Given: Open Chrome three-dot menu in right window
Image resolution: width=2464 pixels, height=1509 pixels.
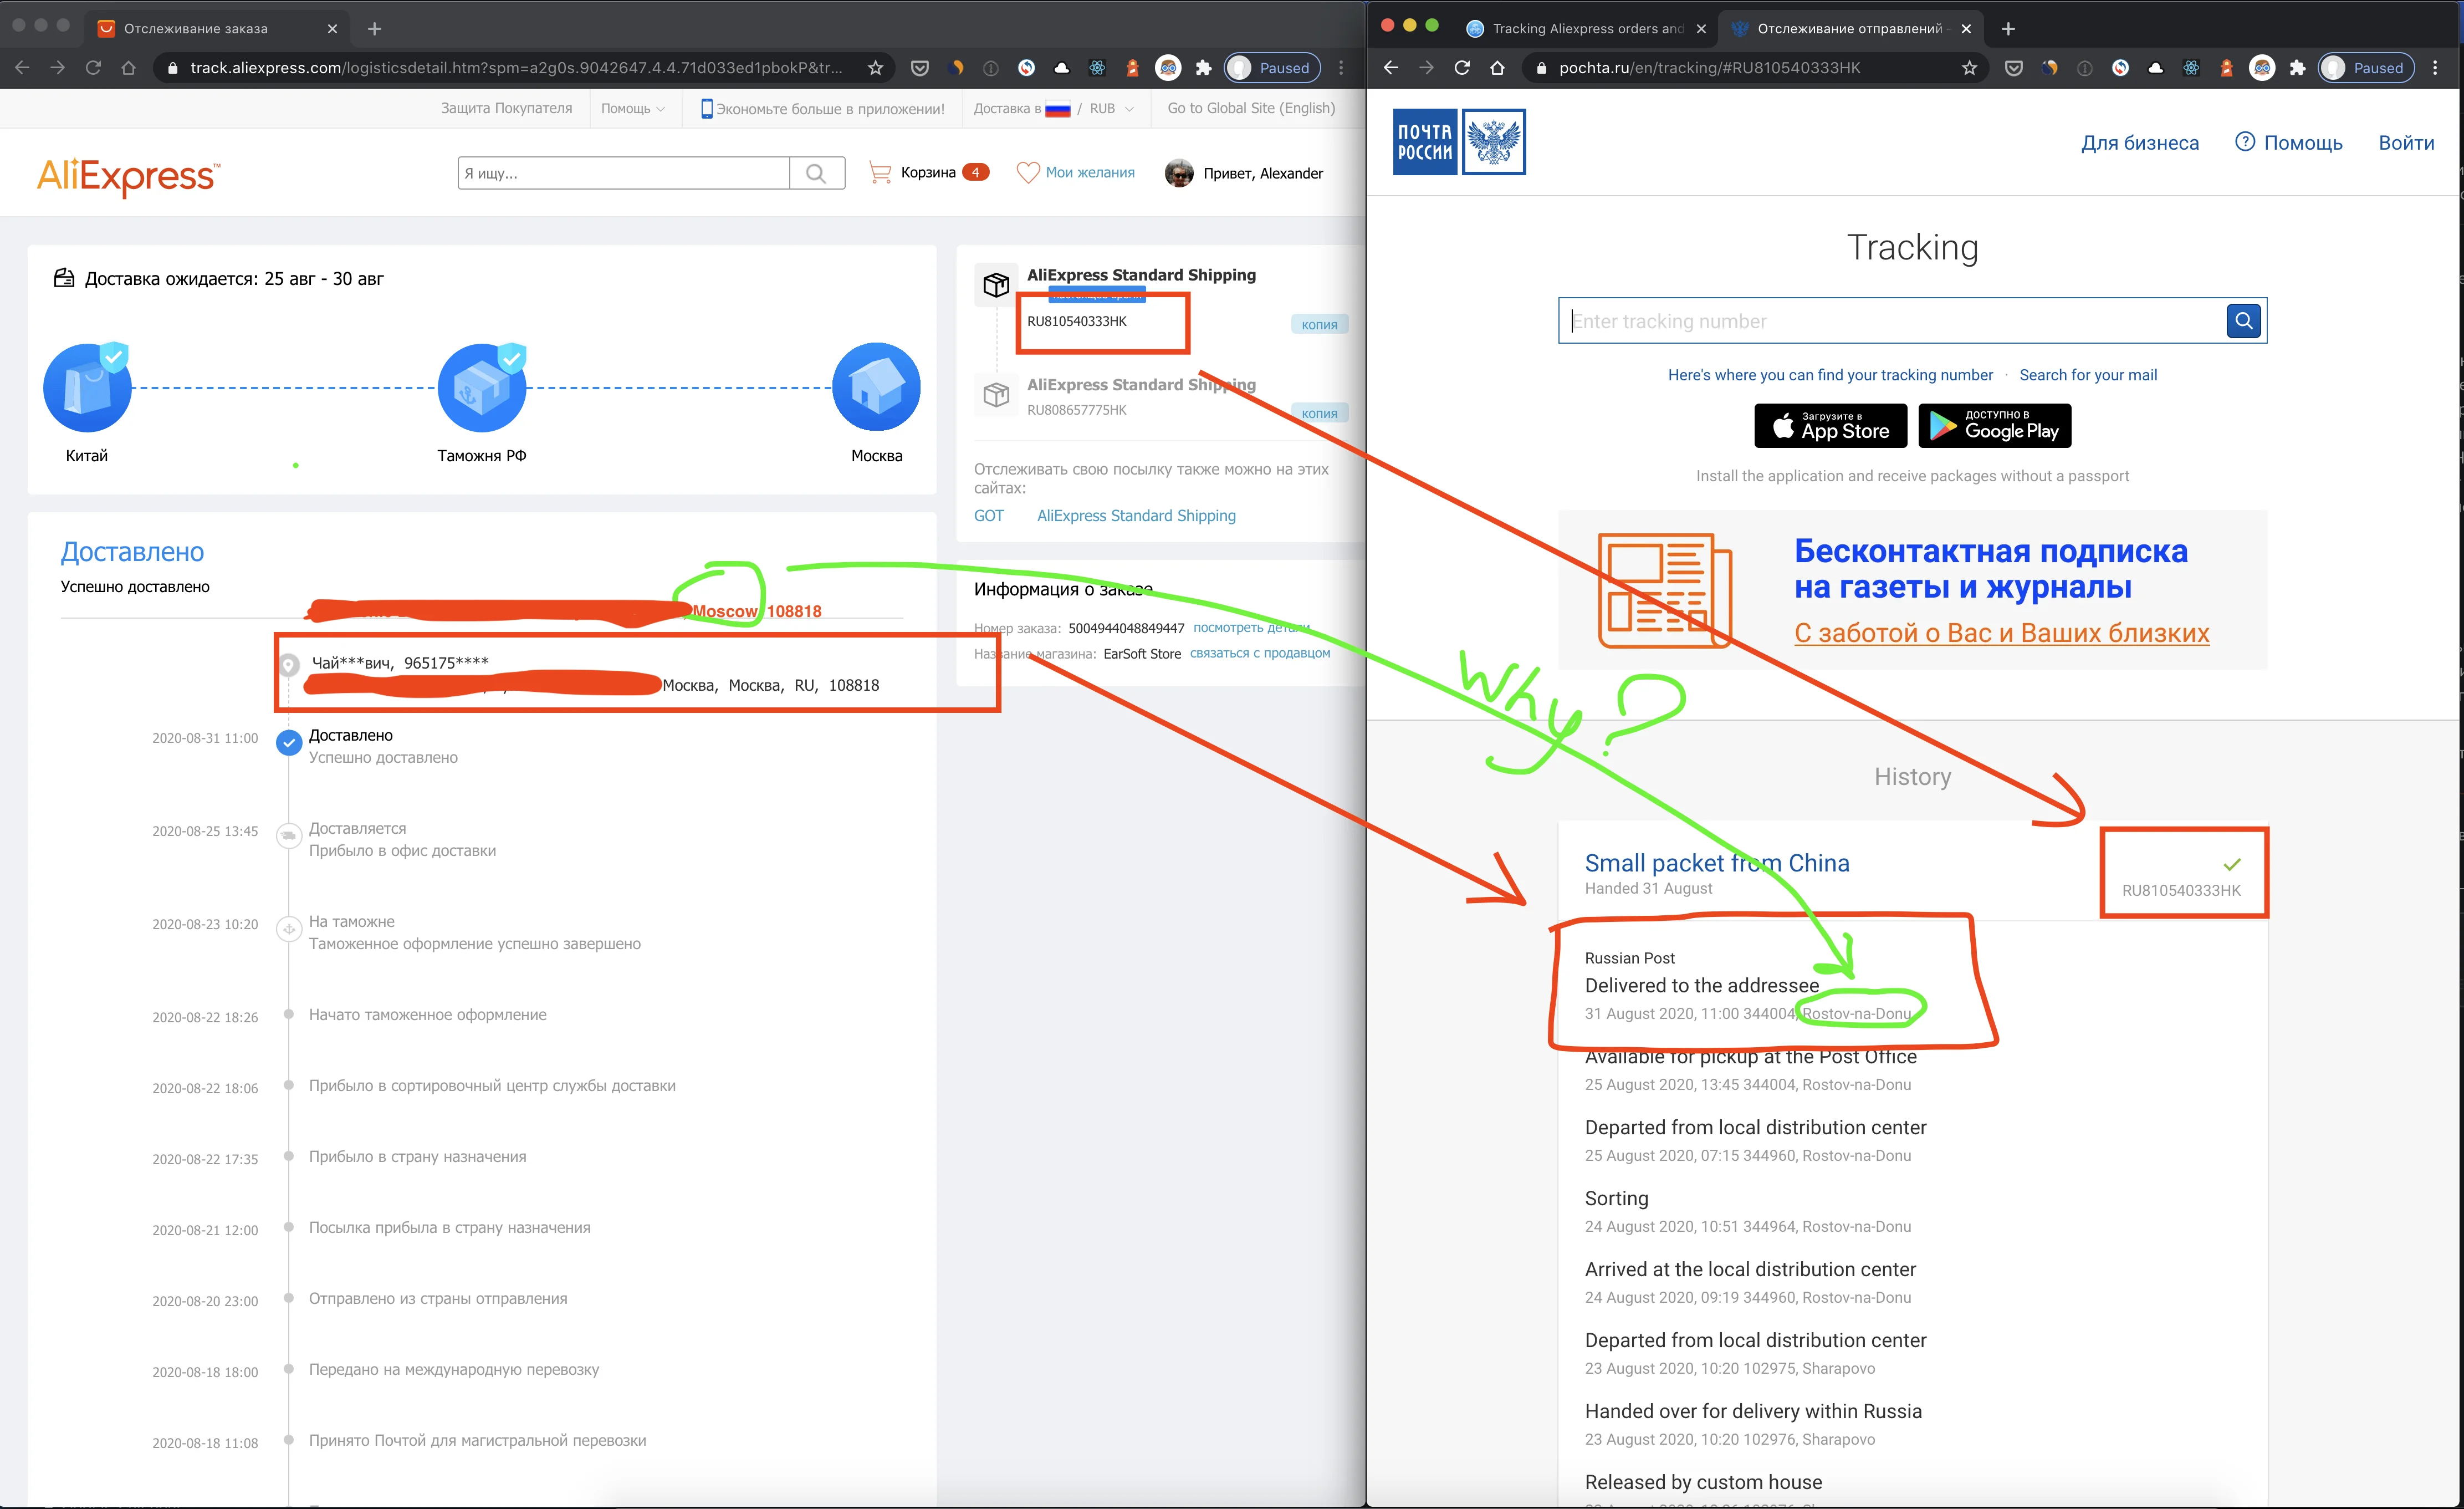Looking at the screenshot, I should [x=2435, y=68].
